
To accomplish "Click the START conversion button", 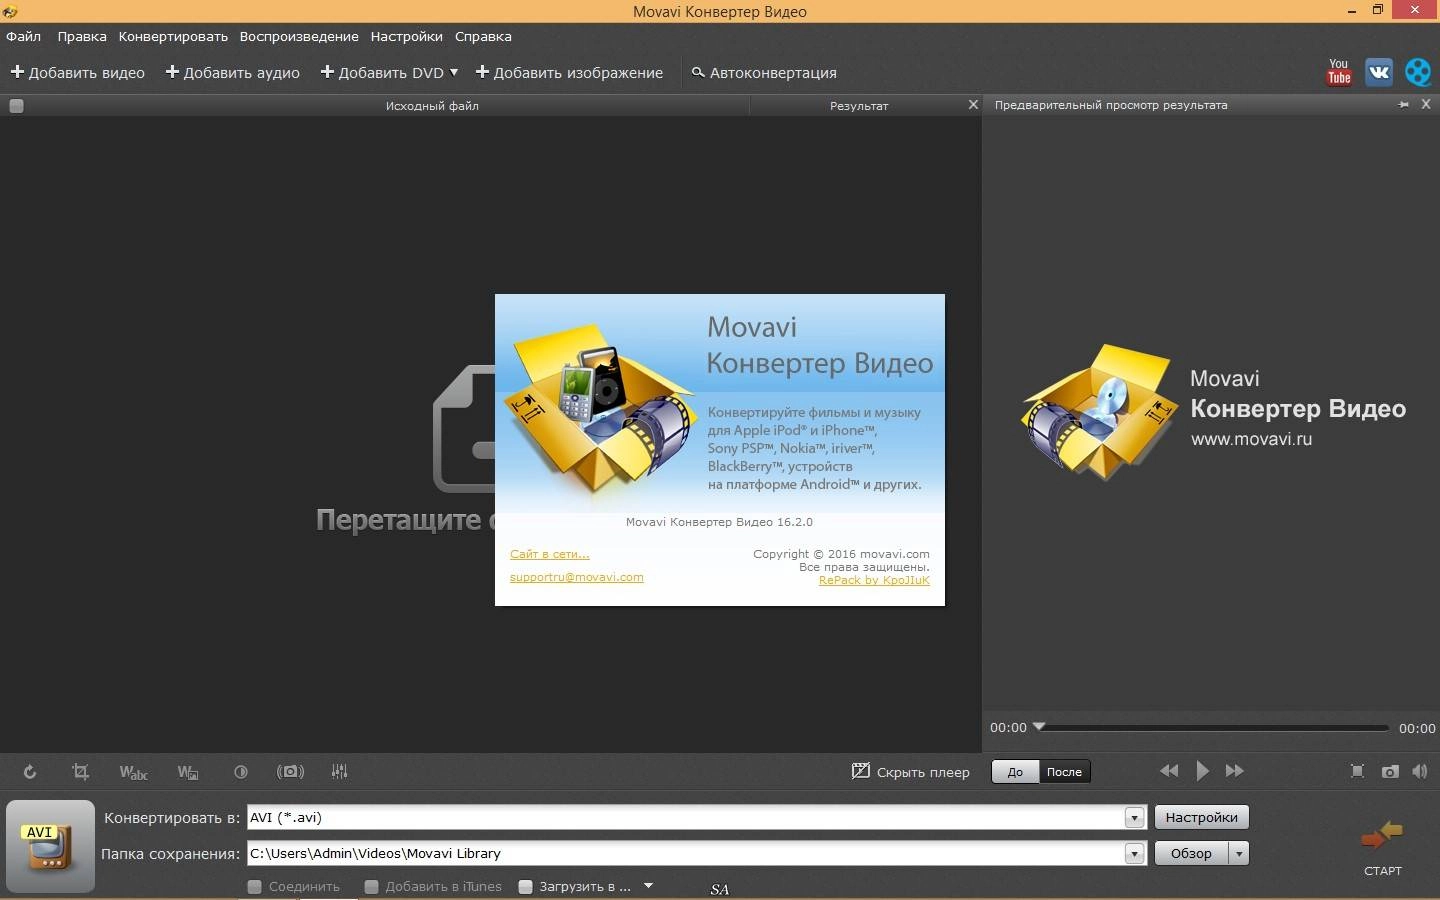I will pyautogui.click(x=1383, y=848).
